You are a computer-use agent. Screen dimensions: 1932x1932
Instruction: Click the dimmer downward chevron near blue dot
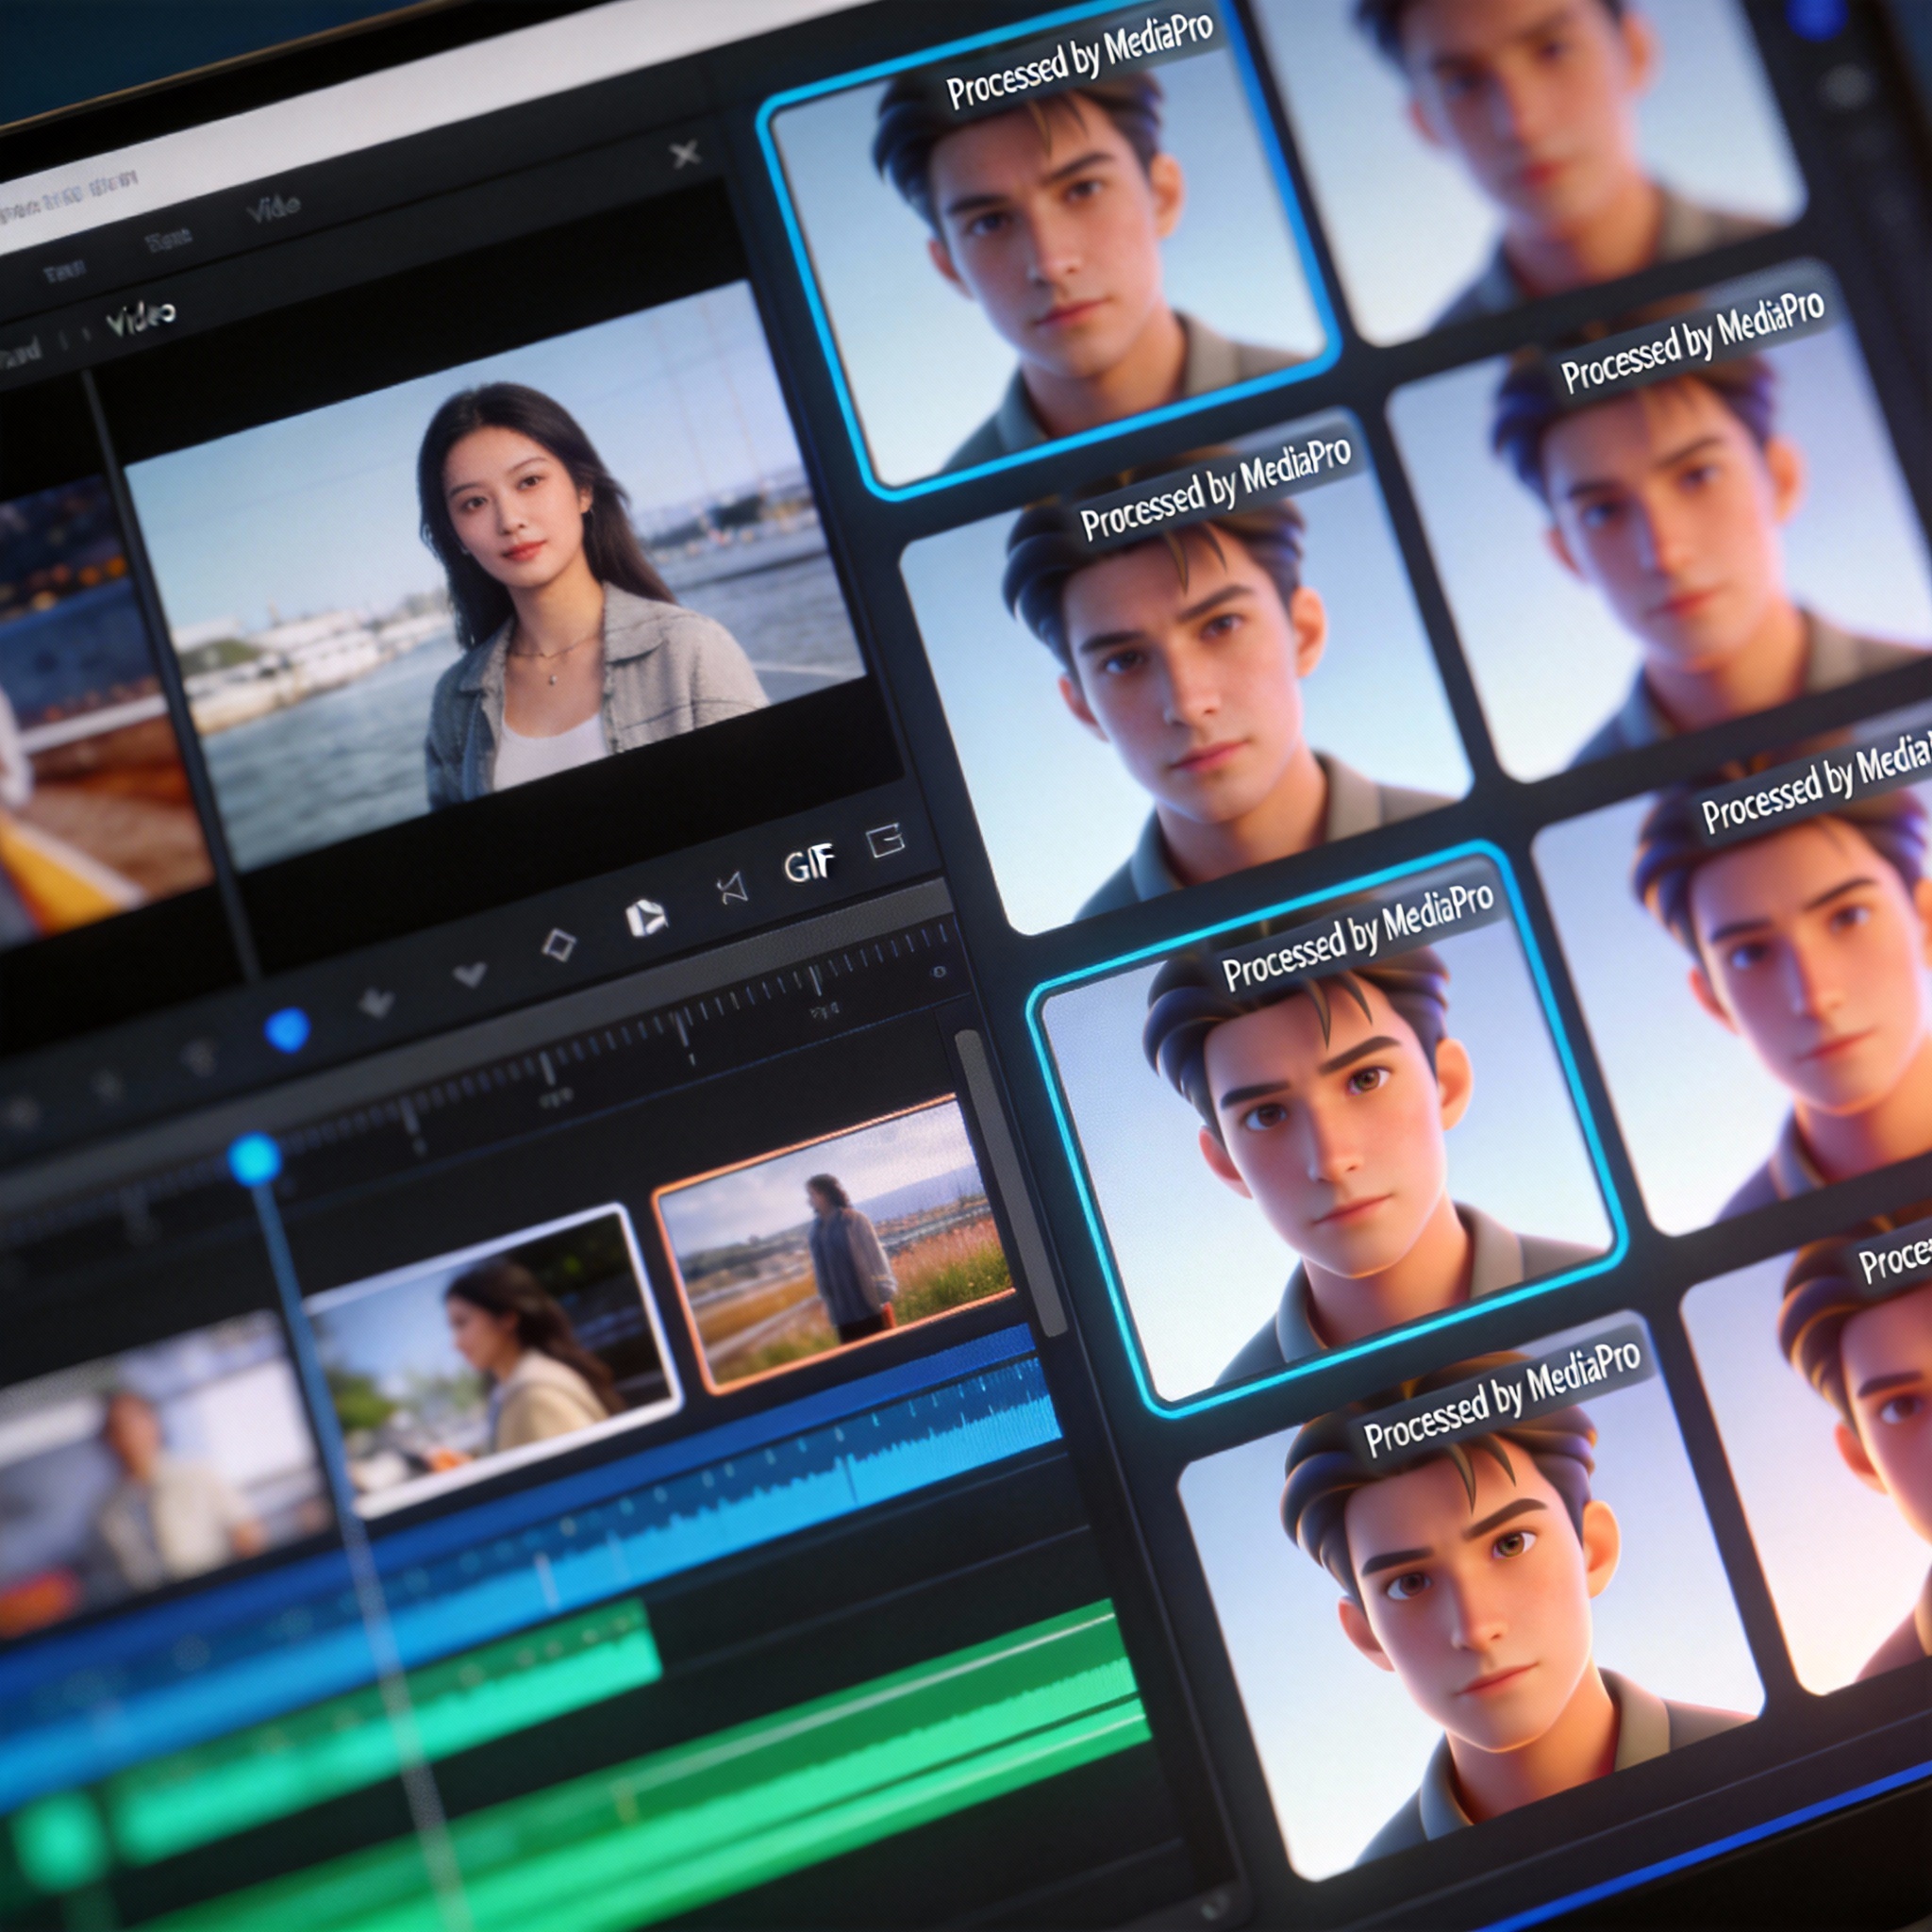coord(377,1001)
